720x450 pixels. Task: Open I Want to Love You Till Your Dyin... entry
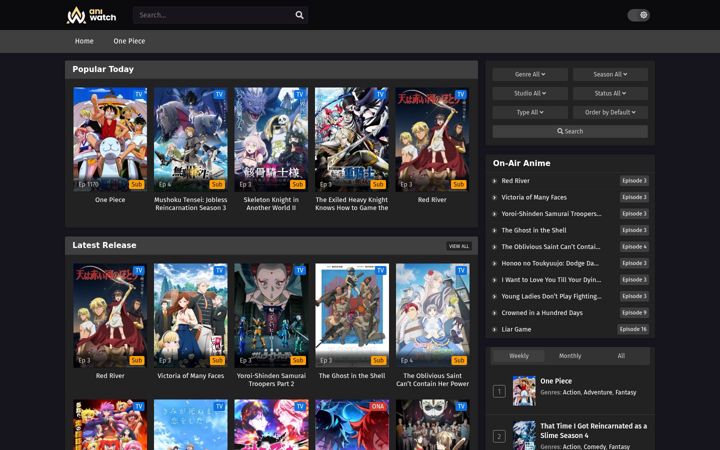tap(551, 280)
